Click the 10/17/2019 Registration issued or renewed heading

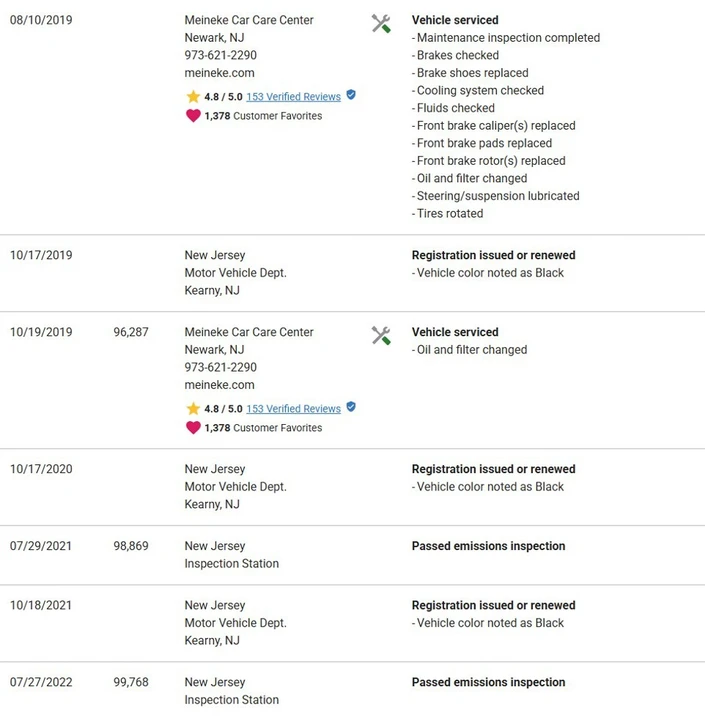[493, 255]
